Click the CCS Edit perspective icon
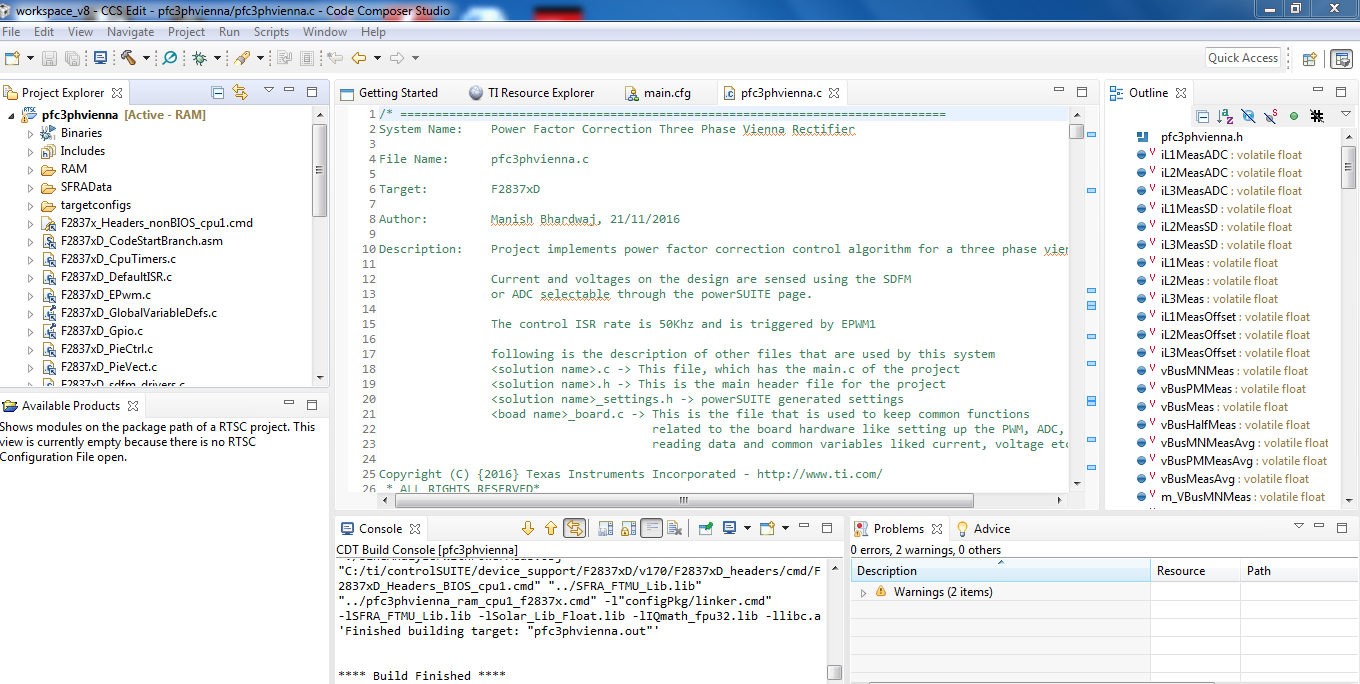The width and height of the screenshot is (1360, 684). click(x=1341, y=58)
